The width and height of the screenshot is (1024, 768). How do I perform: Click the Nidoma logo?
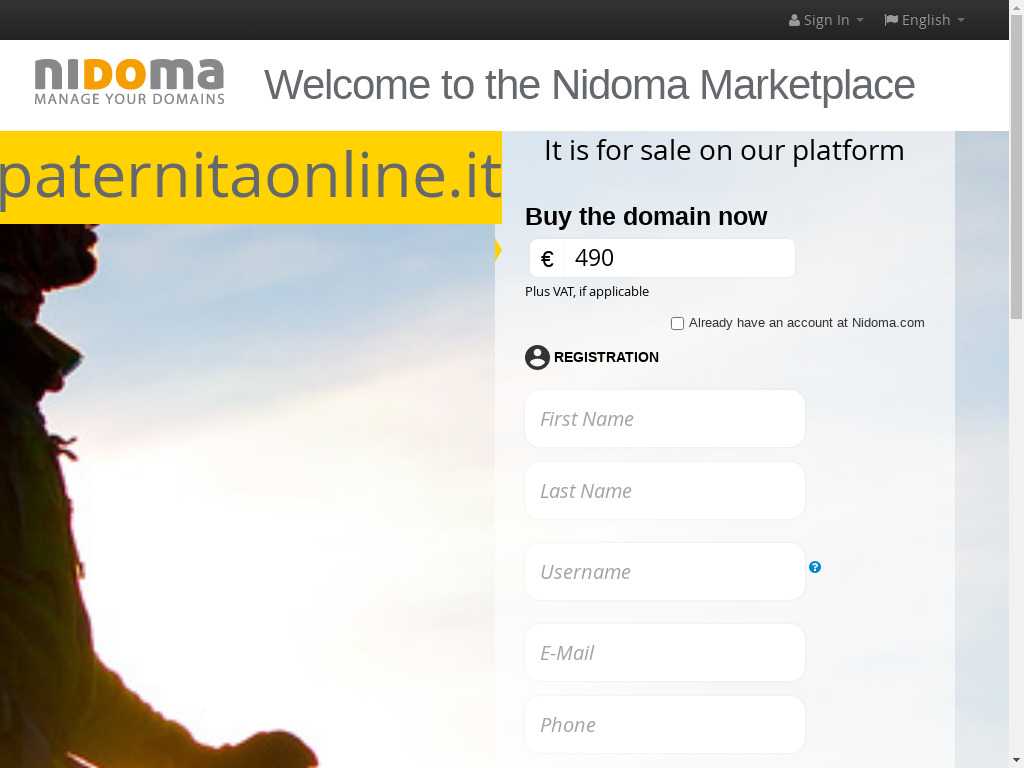[x=129, y=82]
